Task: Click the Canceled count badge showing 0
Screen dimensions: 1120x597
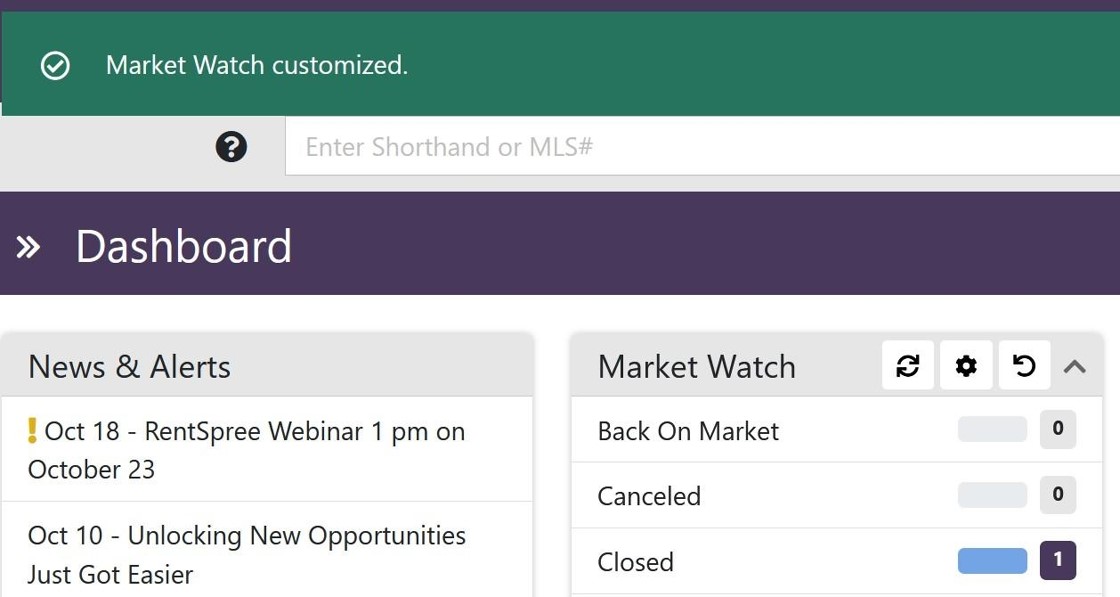Action: point(1058,494)
